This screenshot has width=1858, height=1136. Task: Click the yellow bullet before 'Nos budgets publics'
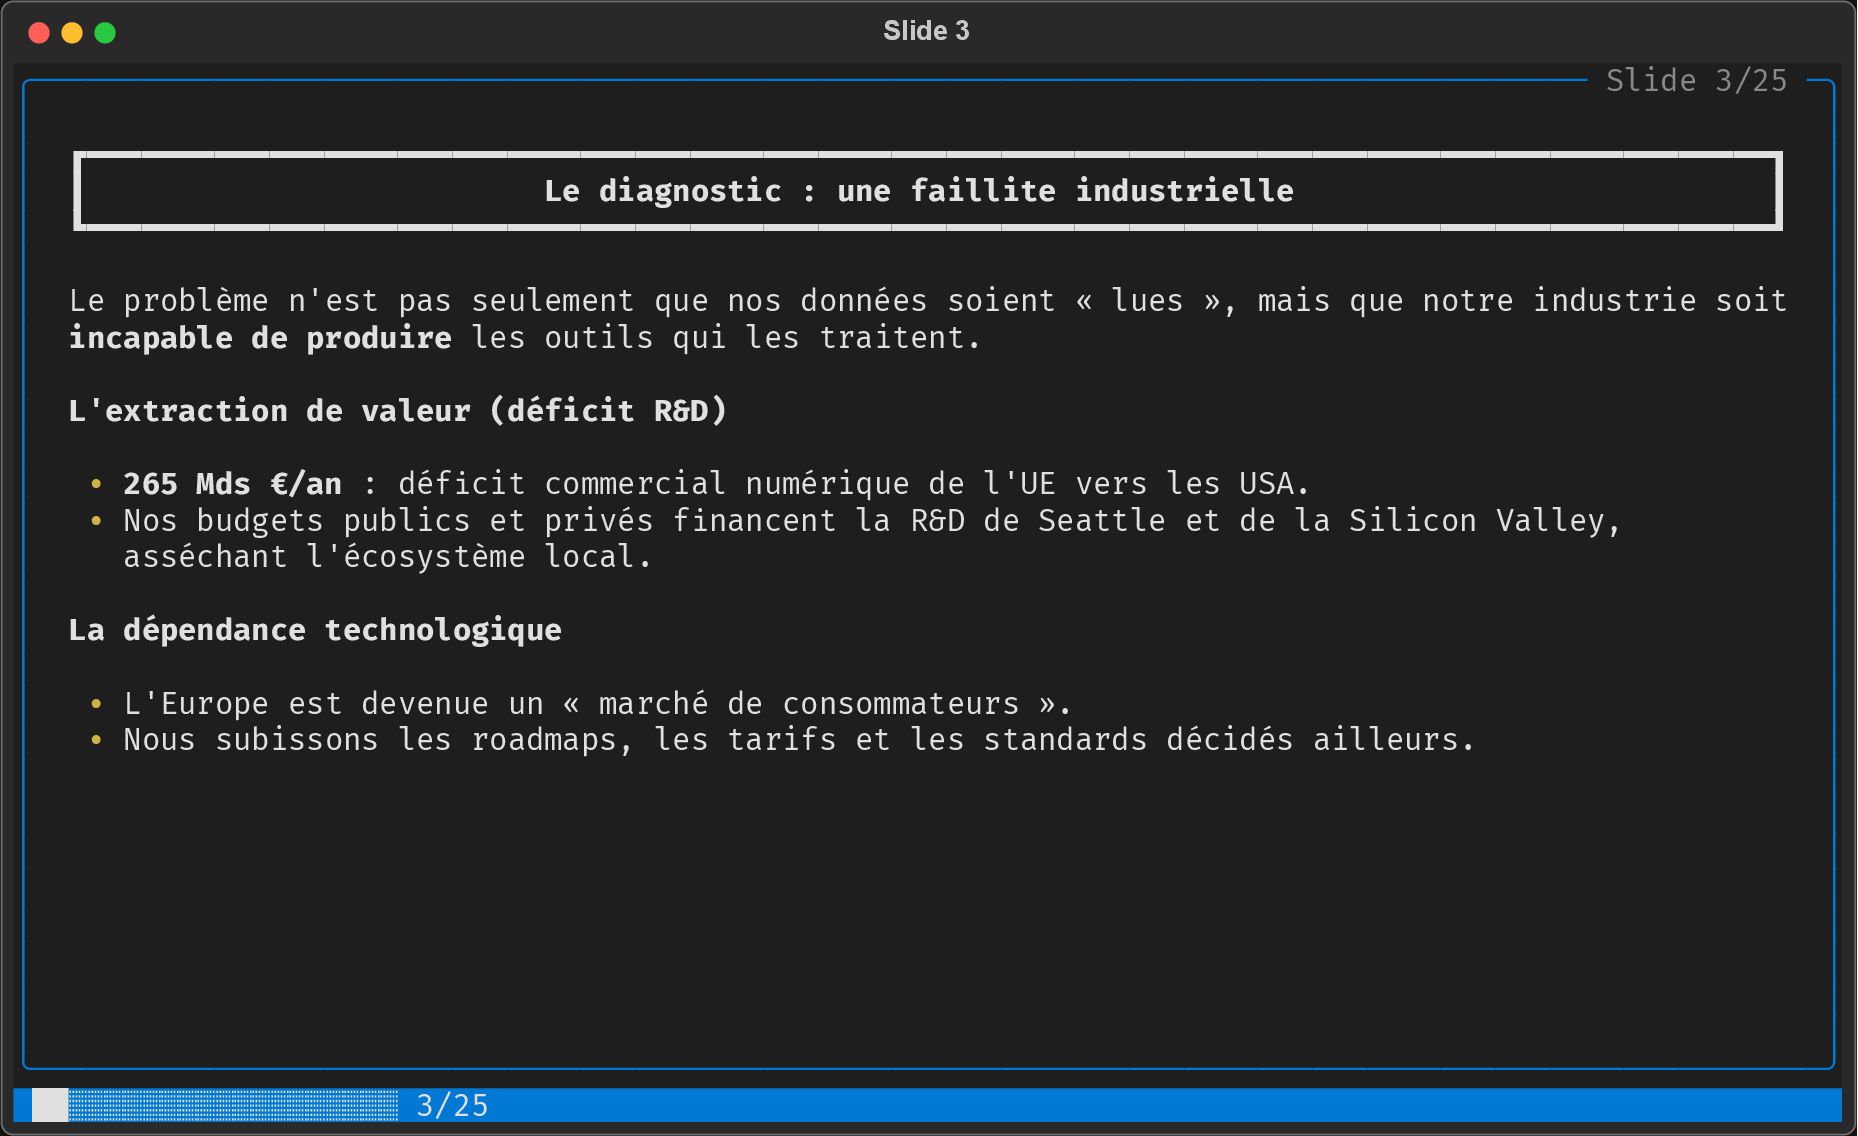click(x=96, y=521)
